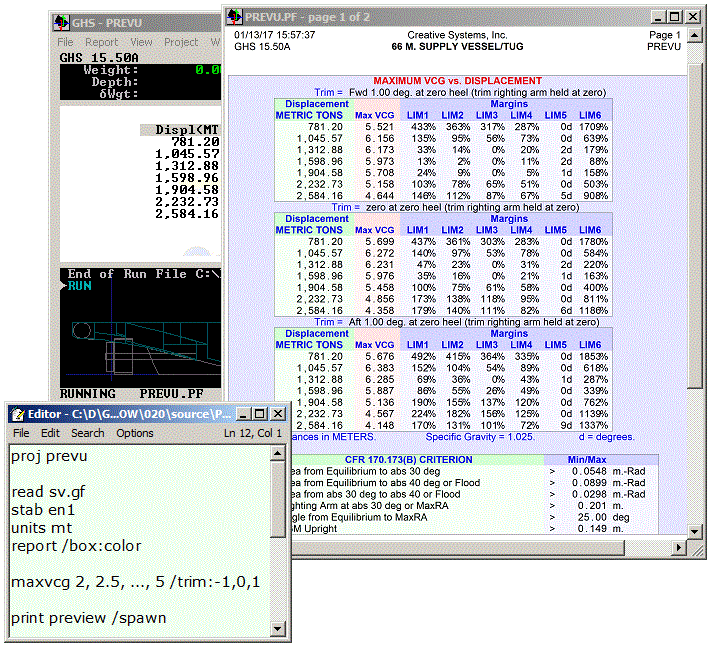Click the preview horizontal scrollbar thumb
Image resolution: width=714 pixels, height=648 pixels.
tap(458, 547)
